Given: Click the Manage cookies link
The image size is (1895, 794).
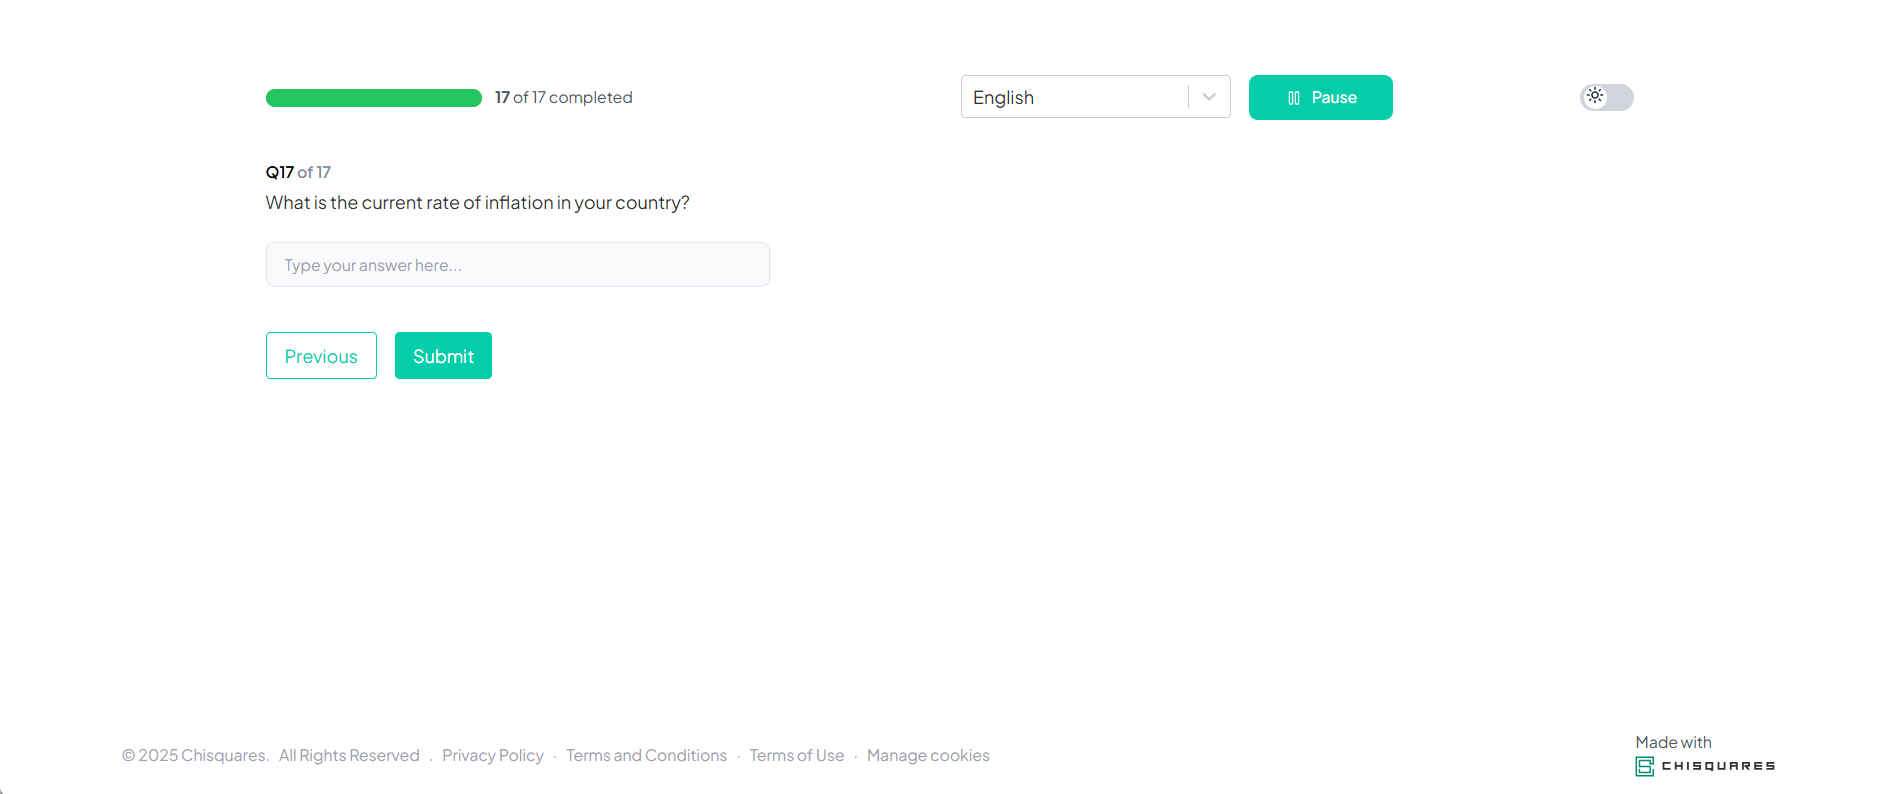Looking at the screenshot, I should point(928,756).
